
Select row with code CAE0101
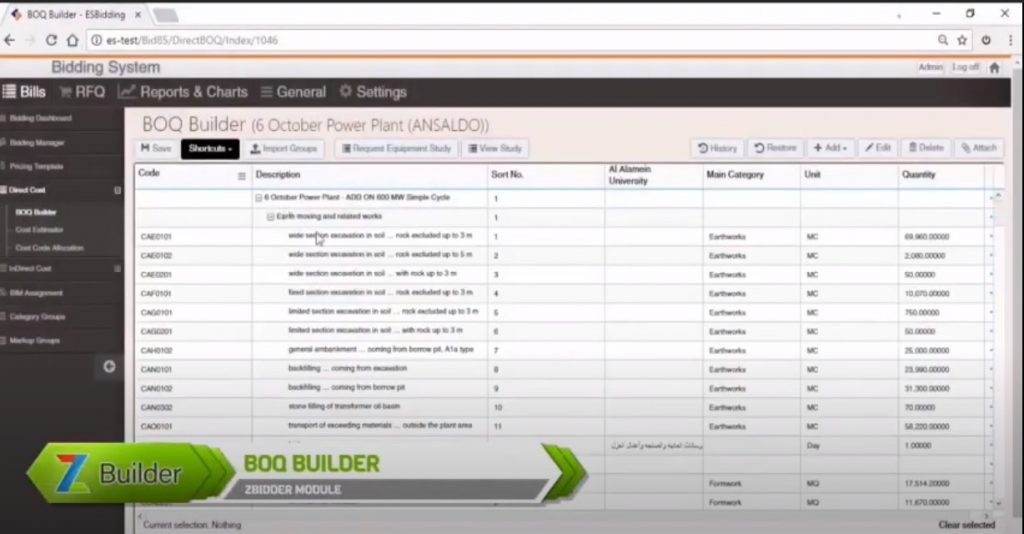(x=562, y=236)
